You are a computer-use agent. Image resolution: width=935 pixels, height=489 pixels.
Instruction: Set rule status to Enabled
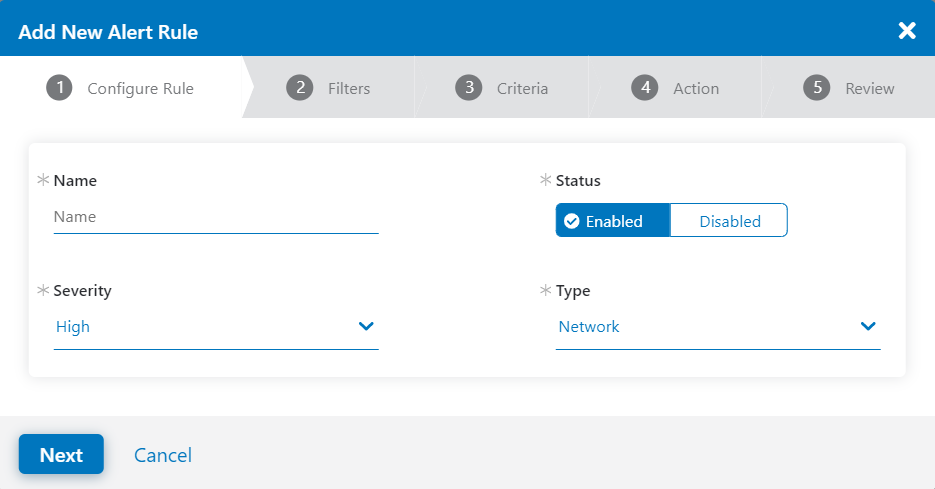(613, 221)
